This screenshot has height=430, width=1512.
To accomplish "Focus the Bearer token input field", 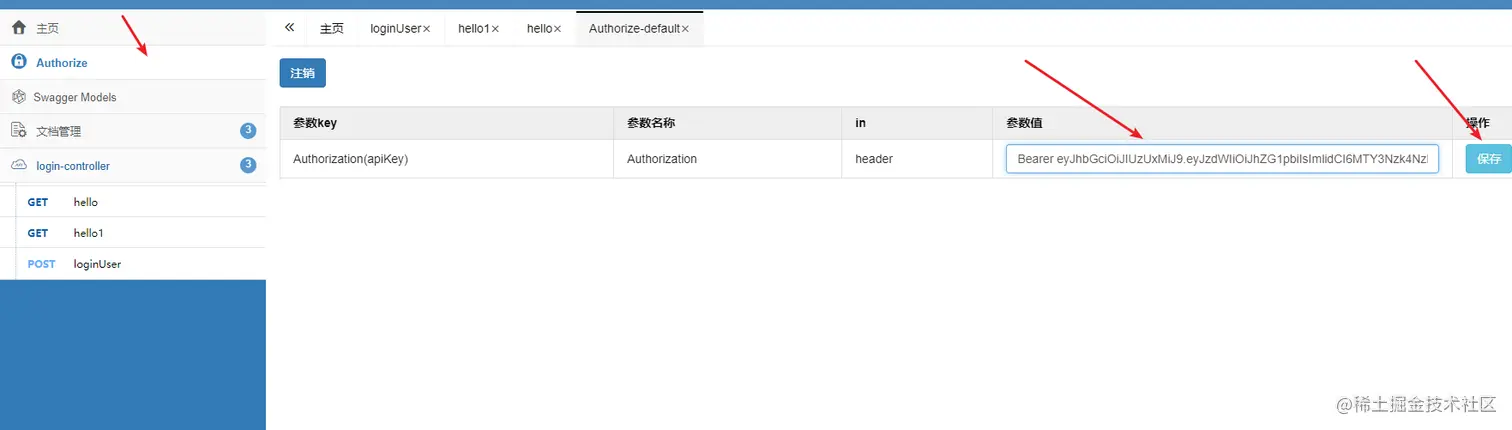I will tap(1222, 159).
